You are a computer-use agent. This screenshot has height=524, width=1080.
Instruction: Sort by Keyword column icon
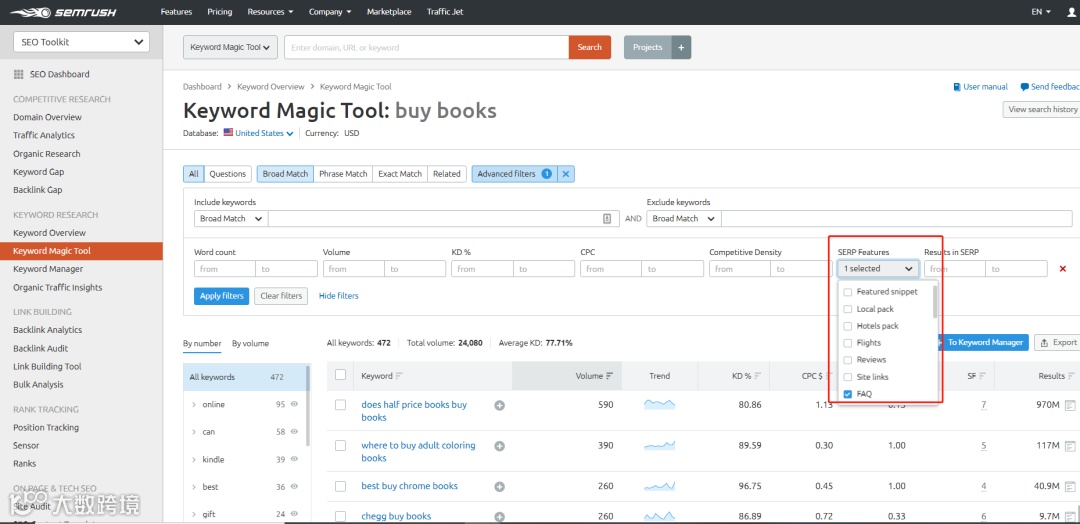click(x=399, y=376)
